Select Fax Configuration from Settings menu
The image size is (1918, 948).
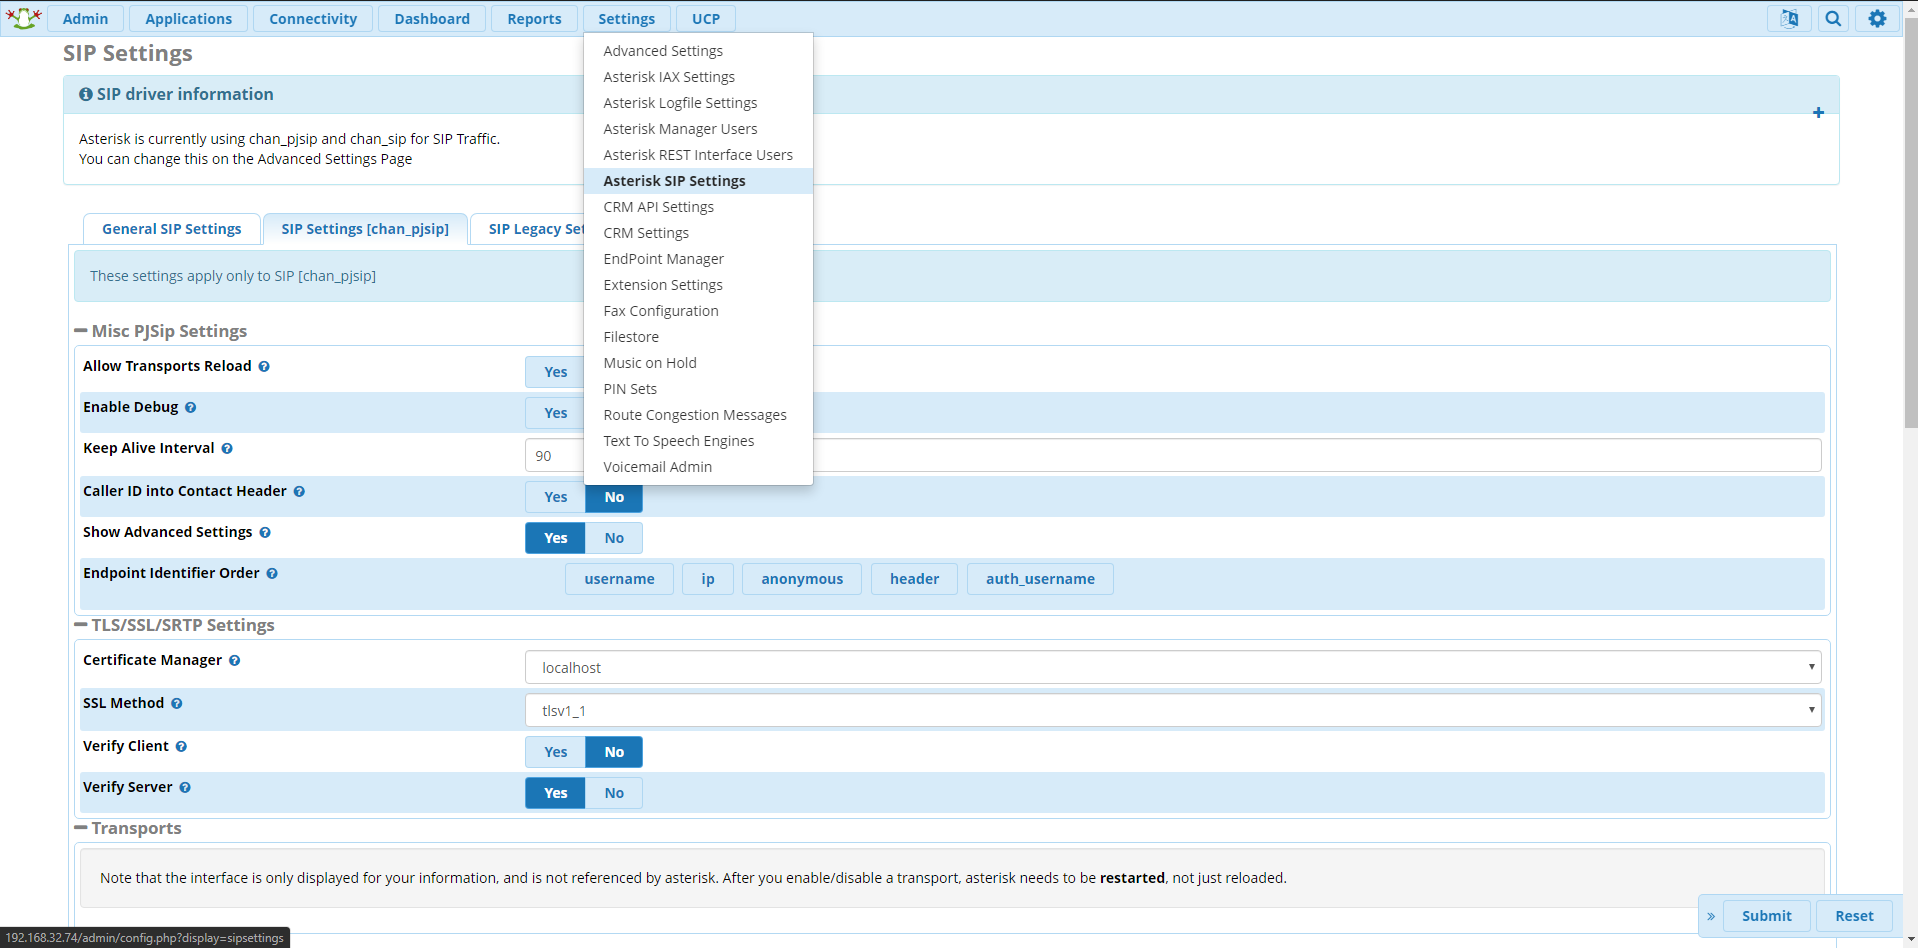(660, 311)
